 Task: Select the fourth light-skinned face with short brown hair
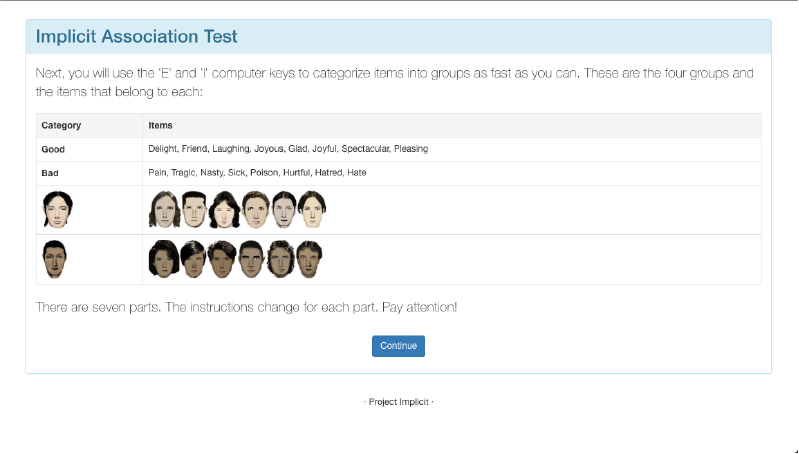255,210
